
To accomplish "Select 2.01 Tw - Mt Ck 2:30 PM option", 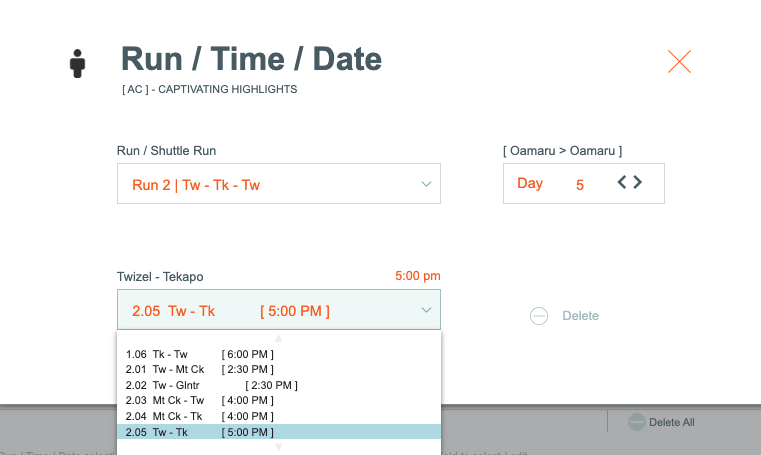I will pos(279,370).
